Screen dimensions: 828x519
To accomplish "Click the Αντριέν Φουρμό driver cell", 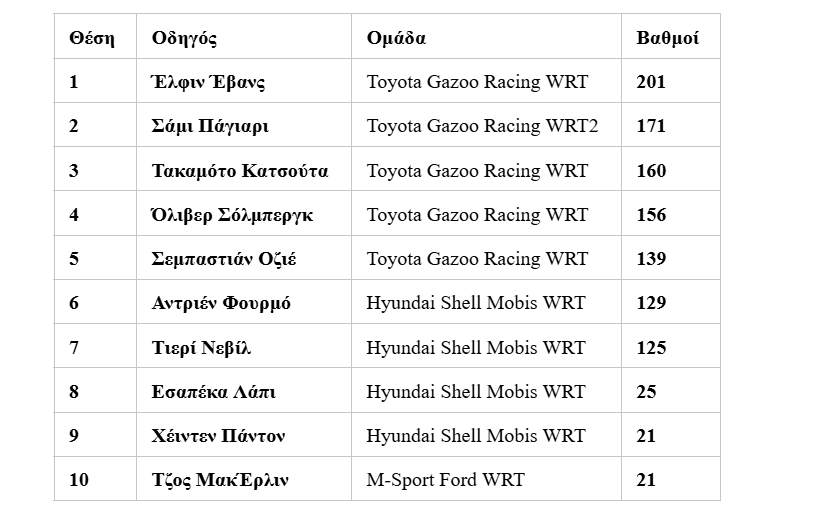I will 244,302.
